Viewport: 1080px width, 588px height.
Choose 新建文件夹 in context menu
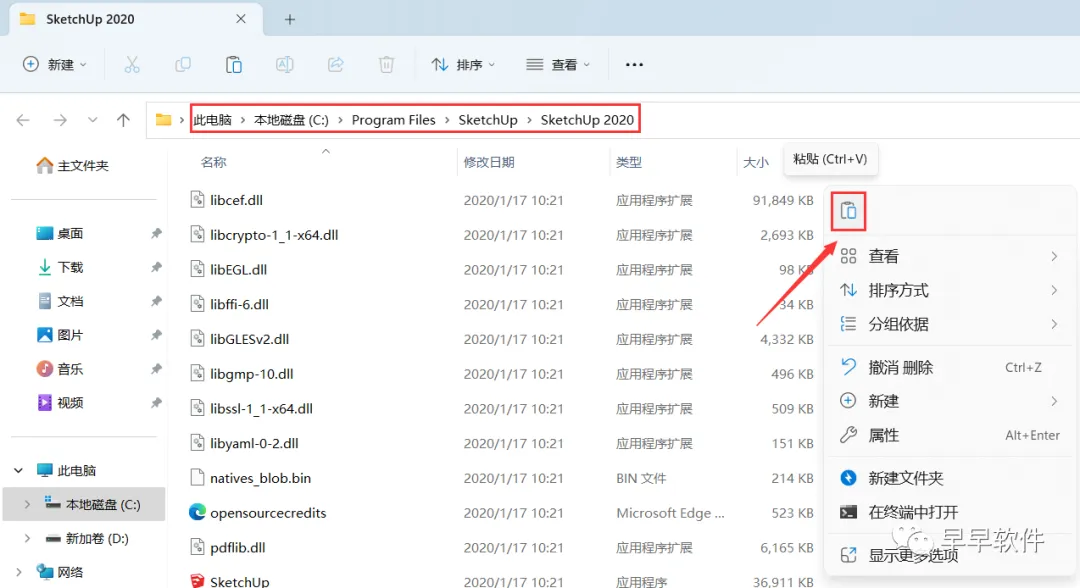point(949,478)
